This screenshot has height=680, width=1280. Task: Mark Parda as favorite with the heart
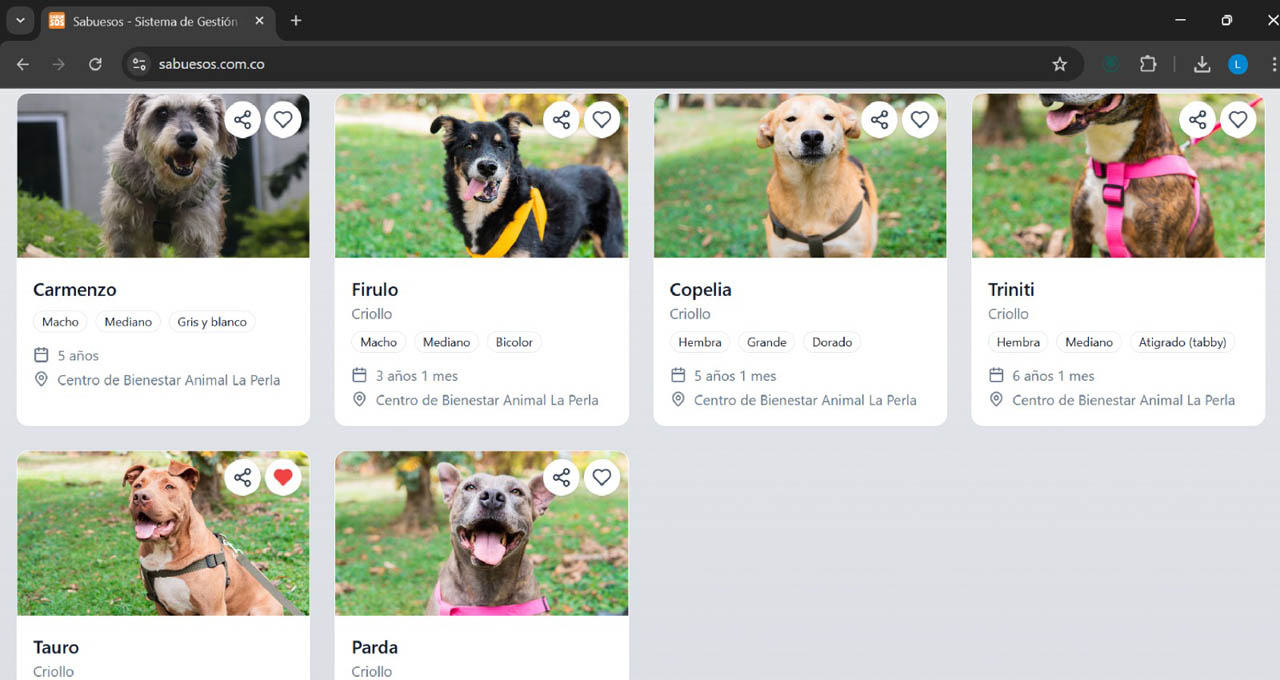(601, 478)
